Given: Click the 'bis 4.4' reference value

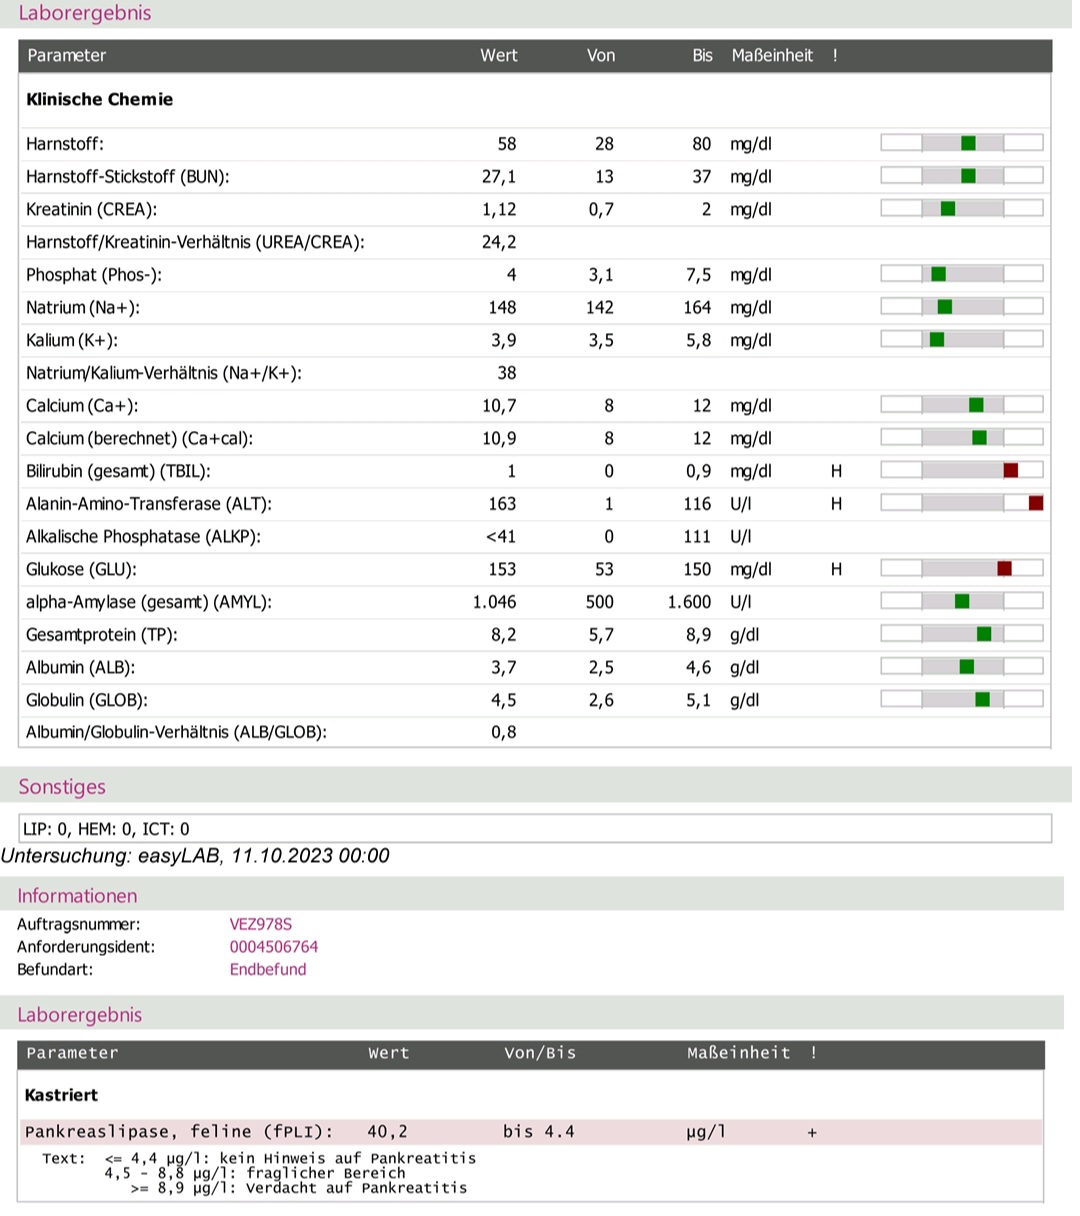Looking at the screenshot, I should pos(539,1132).
